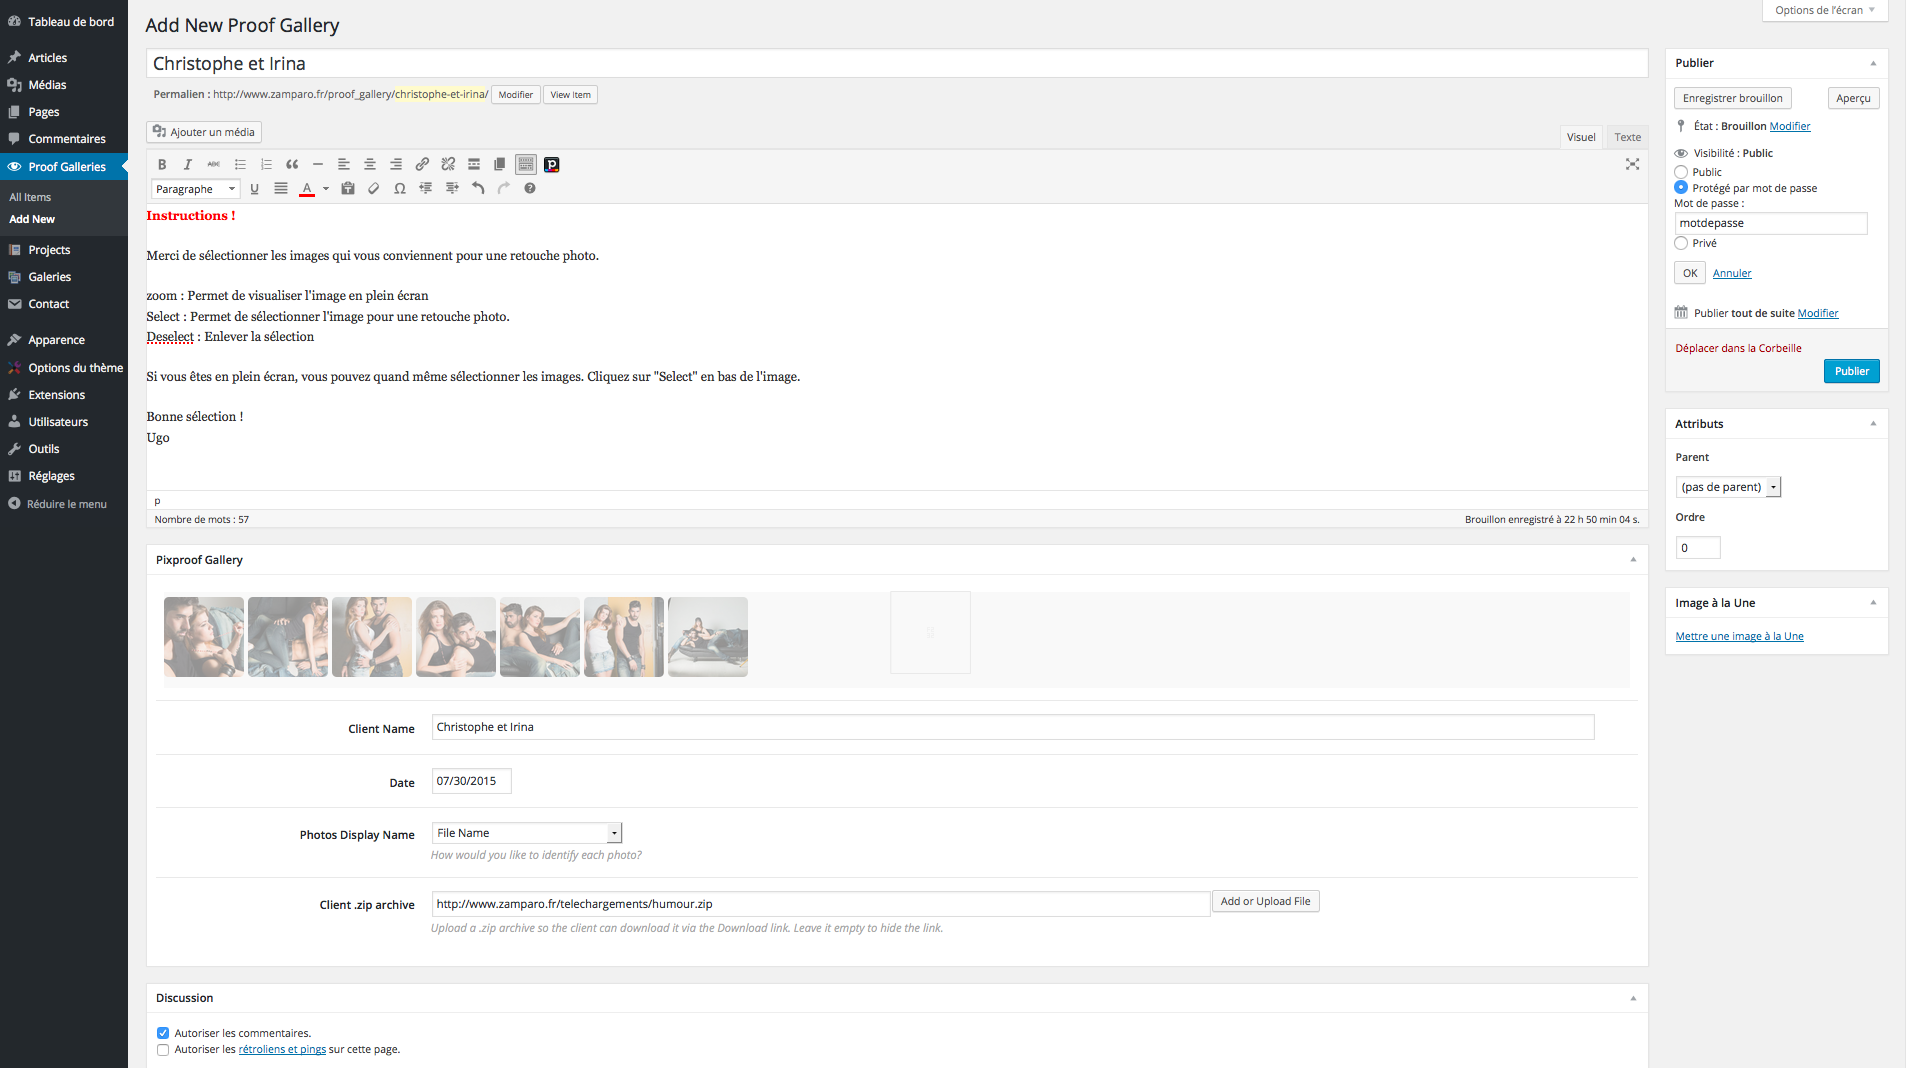Click the blockquote icon
Screen dimensions: 1906x1068
292,165
